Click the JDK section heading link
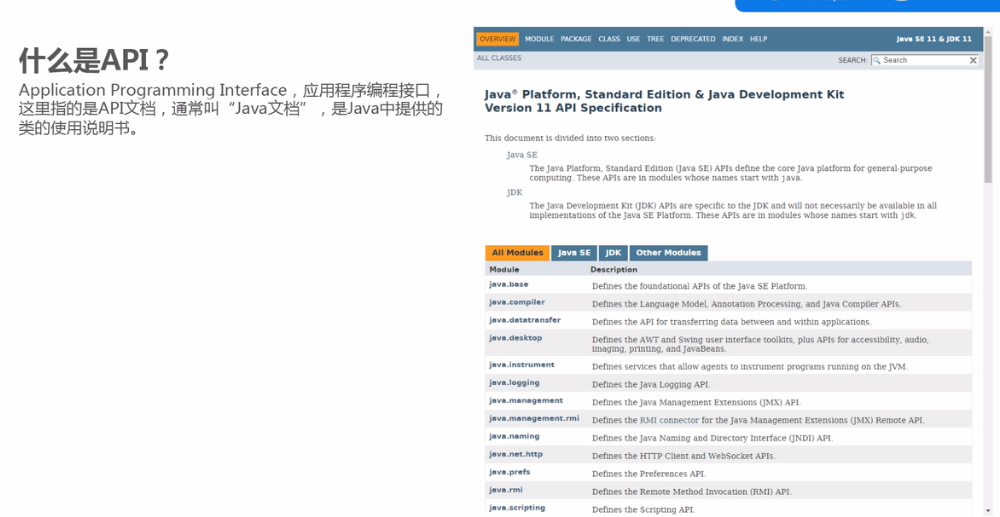 point(515,192)
